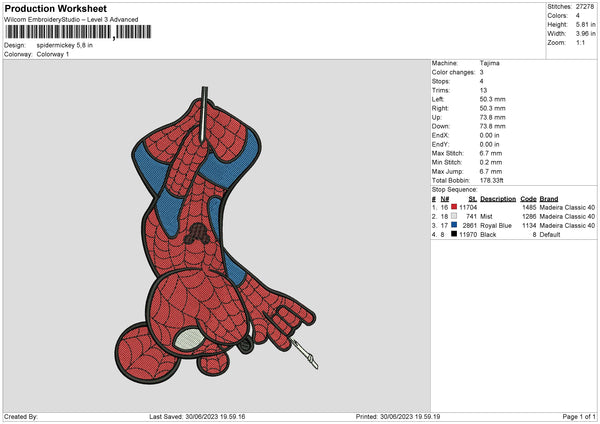Click the Stitches value 27278
This screenshot has width=600, height=424.
(585, 7)
